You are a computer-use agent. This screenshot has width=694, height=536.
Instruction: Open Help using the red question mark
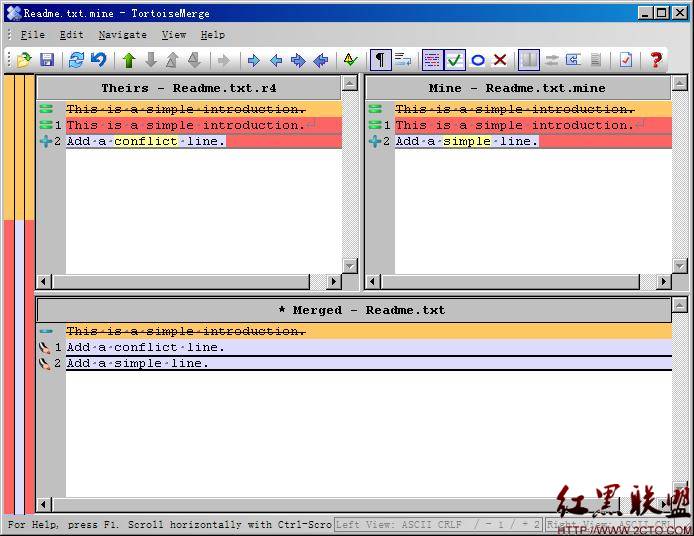(x=655, y=60)
